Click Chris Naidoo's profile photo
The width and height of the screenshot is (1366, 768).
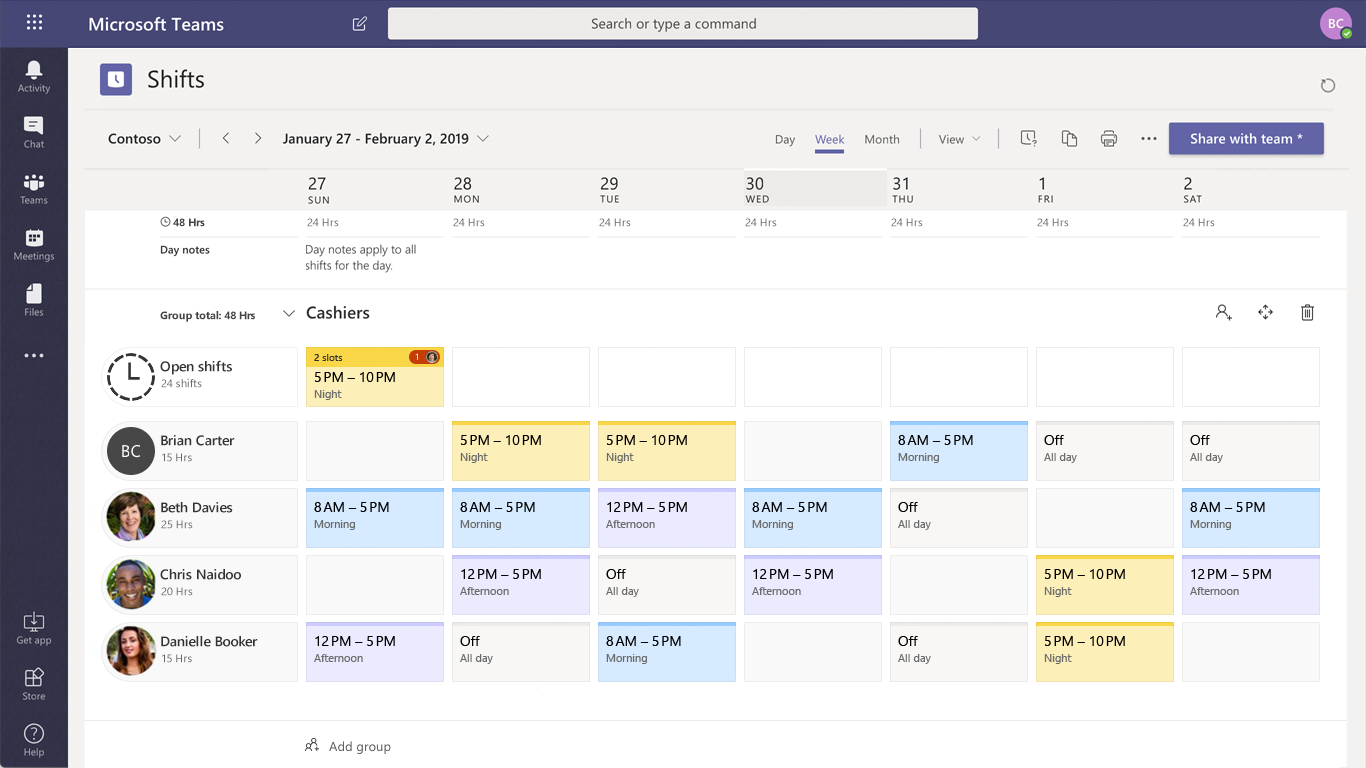pyautogui.click(x=131, y=584)
